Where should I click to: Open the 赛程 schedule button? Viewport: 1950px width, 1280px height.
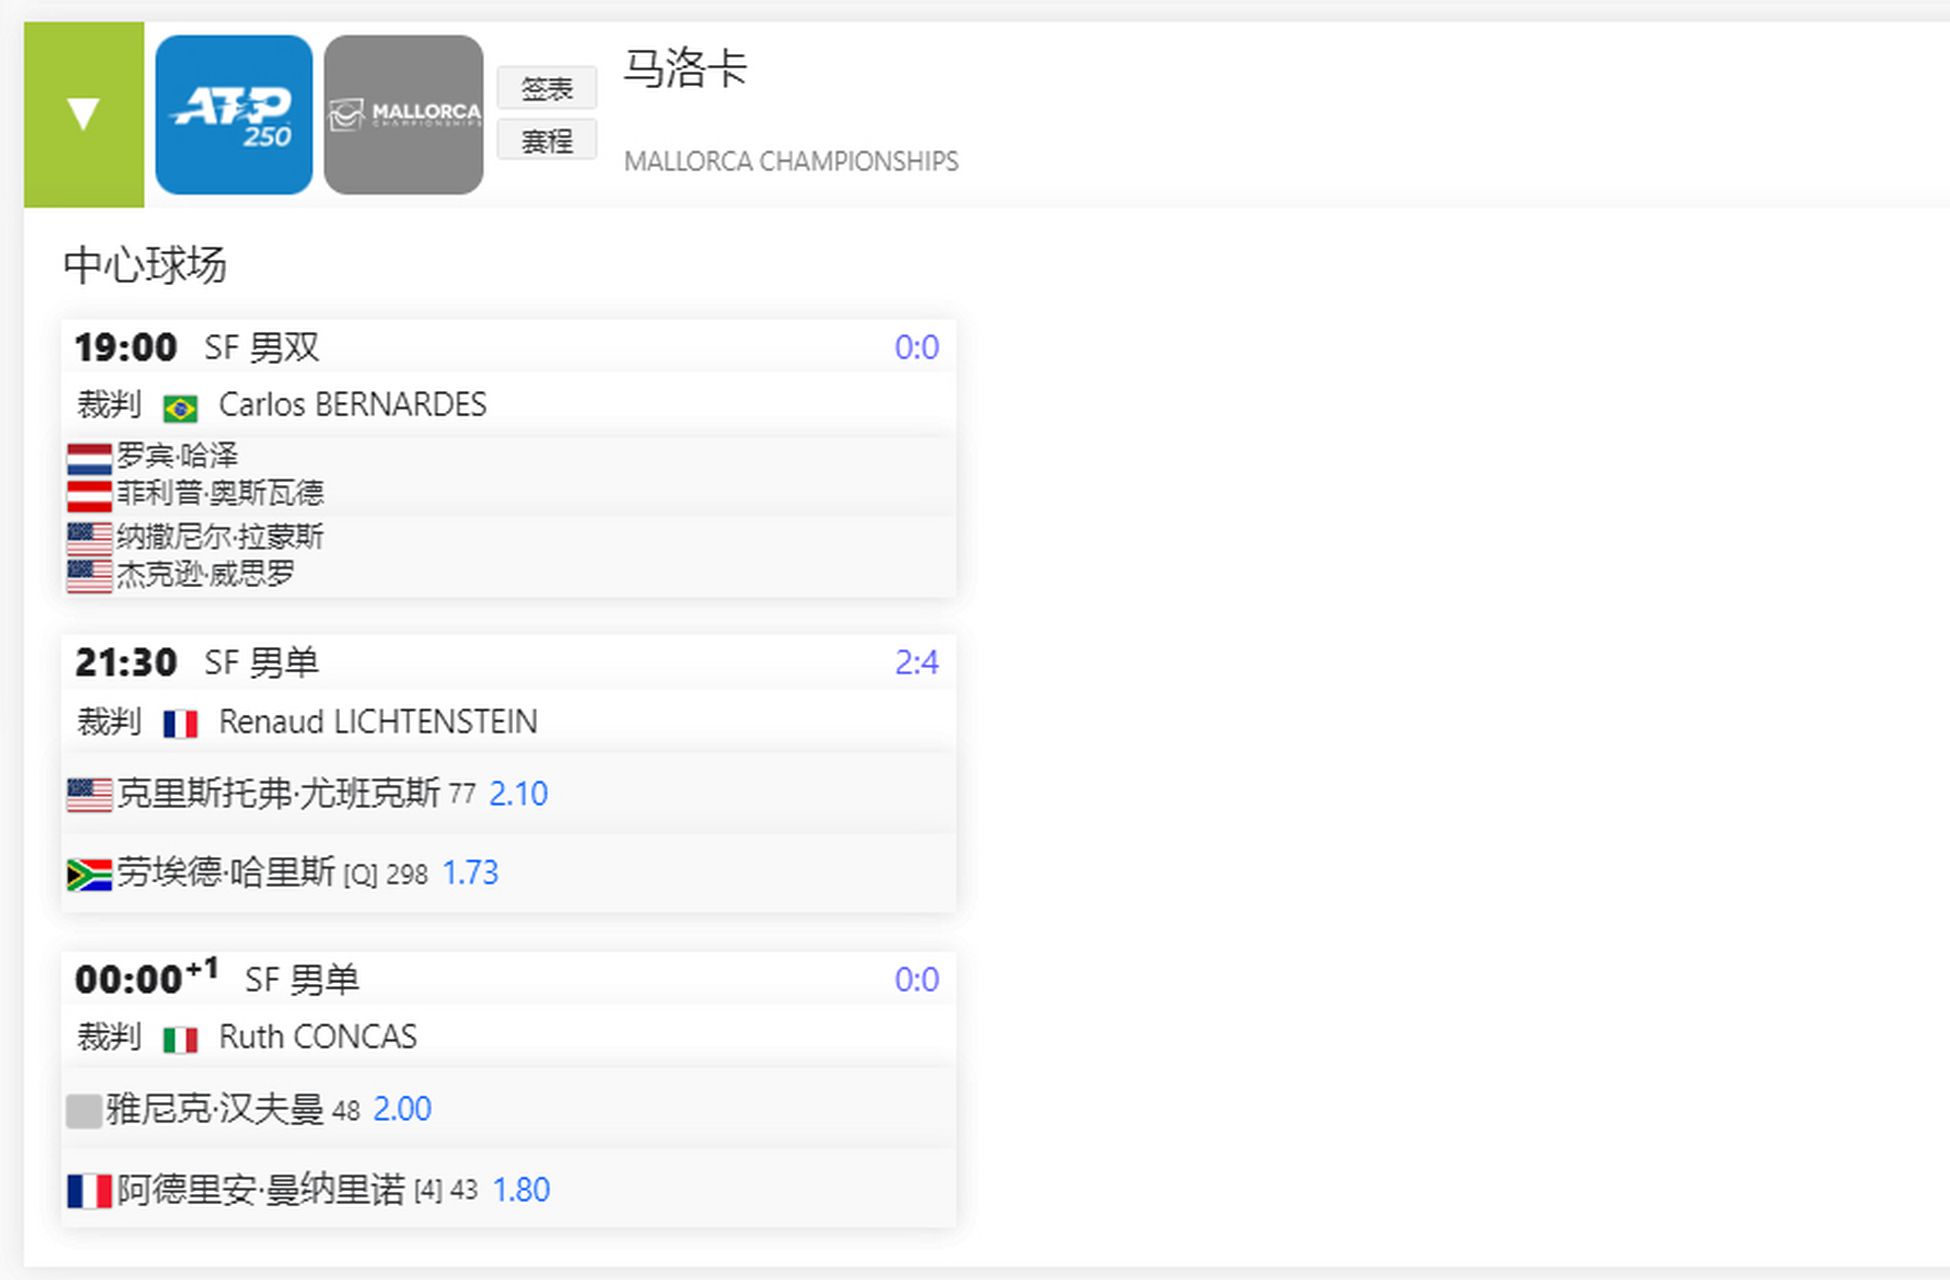click(x=547, y=140)
